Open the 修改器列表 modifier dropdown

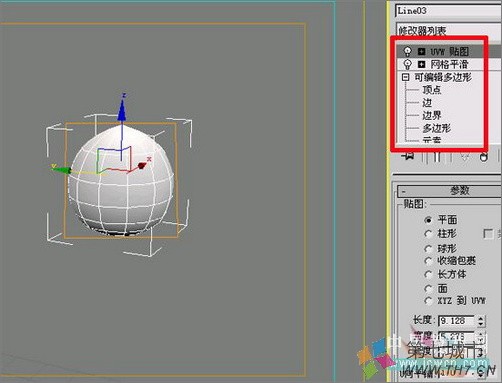coord(448,31)
